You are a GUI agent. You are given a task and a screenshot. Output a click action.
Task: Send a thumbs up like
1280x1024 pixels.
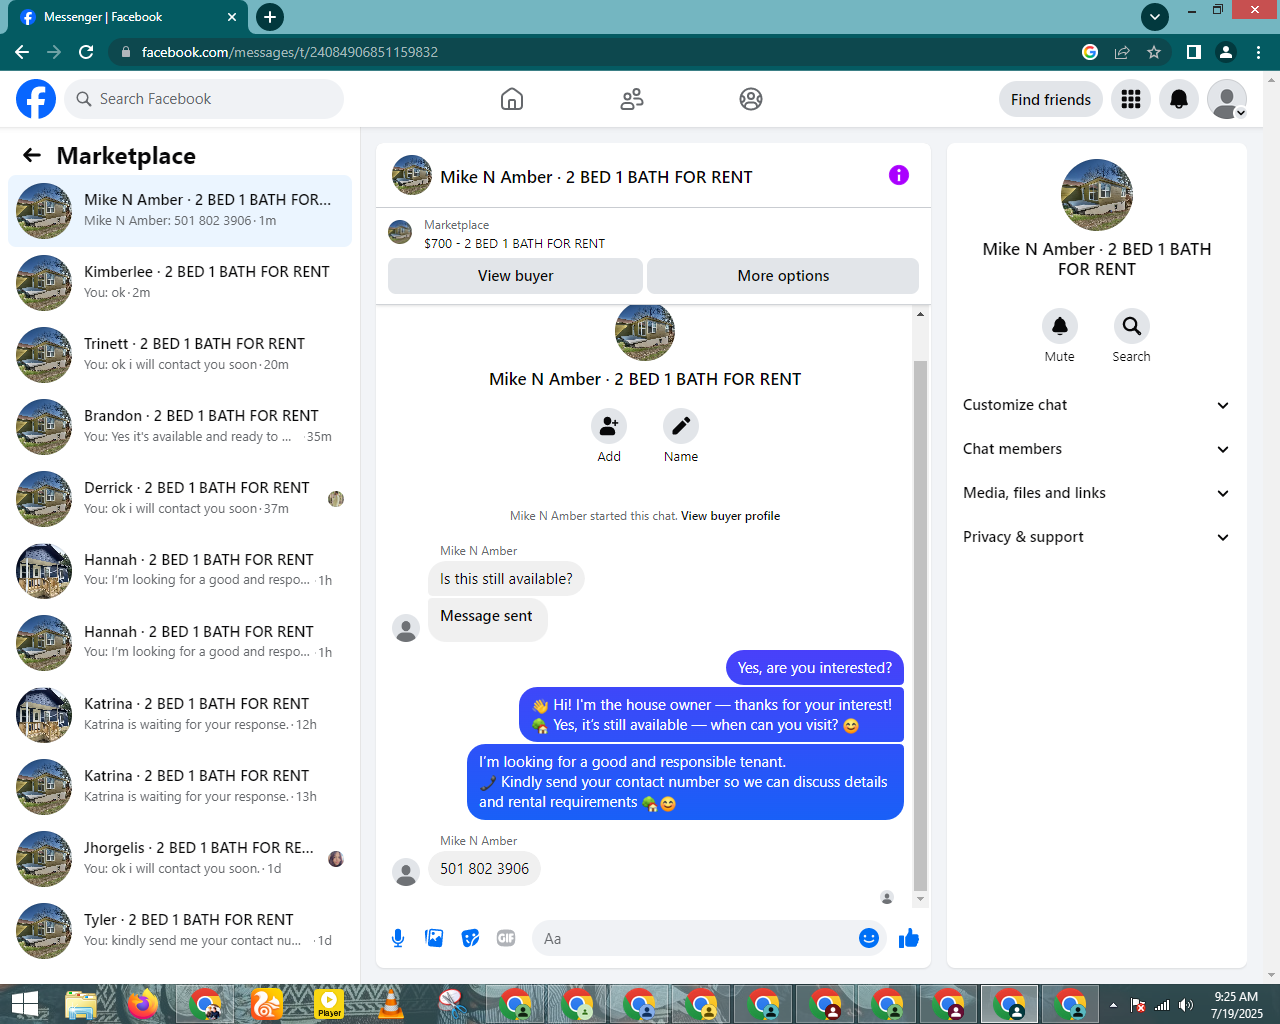coord(909,938)
